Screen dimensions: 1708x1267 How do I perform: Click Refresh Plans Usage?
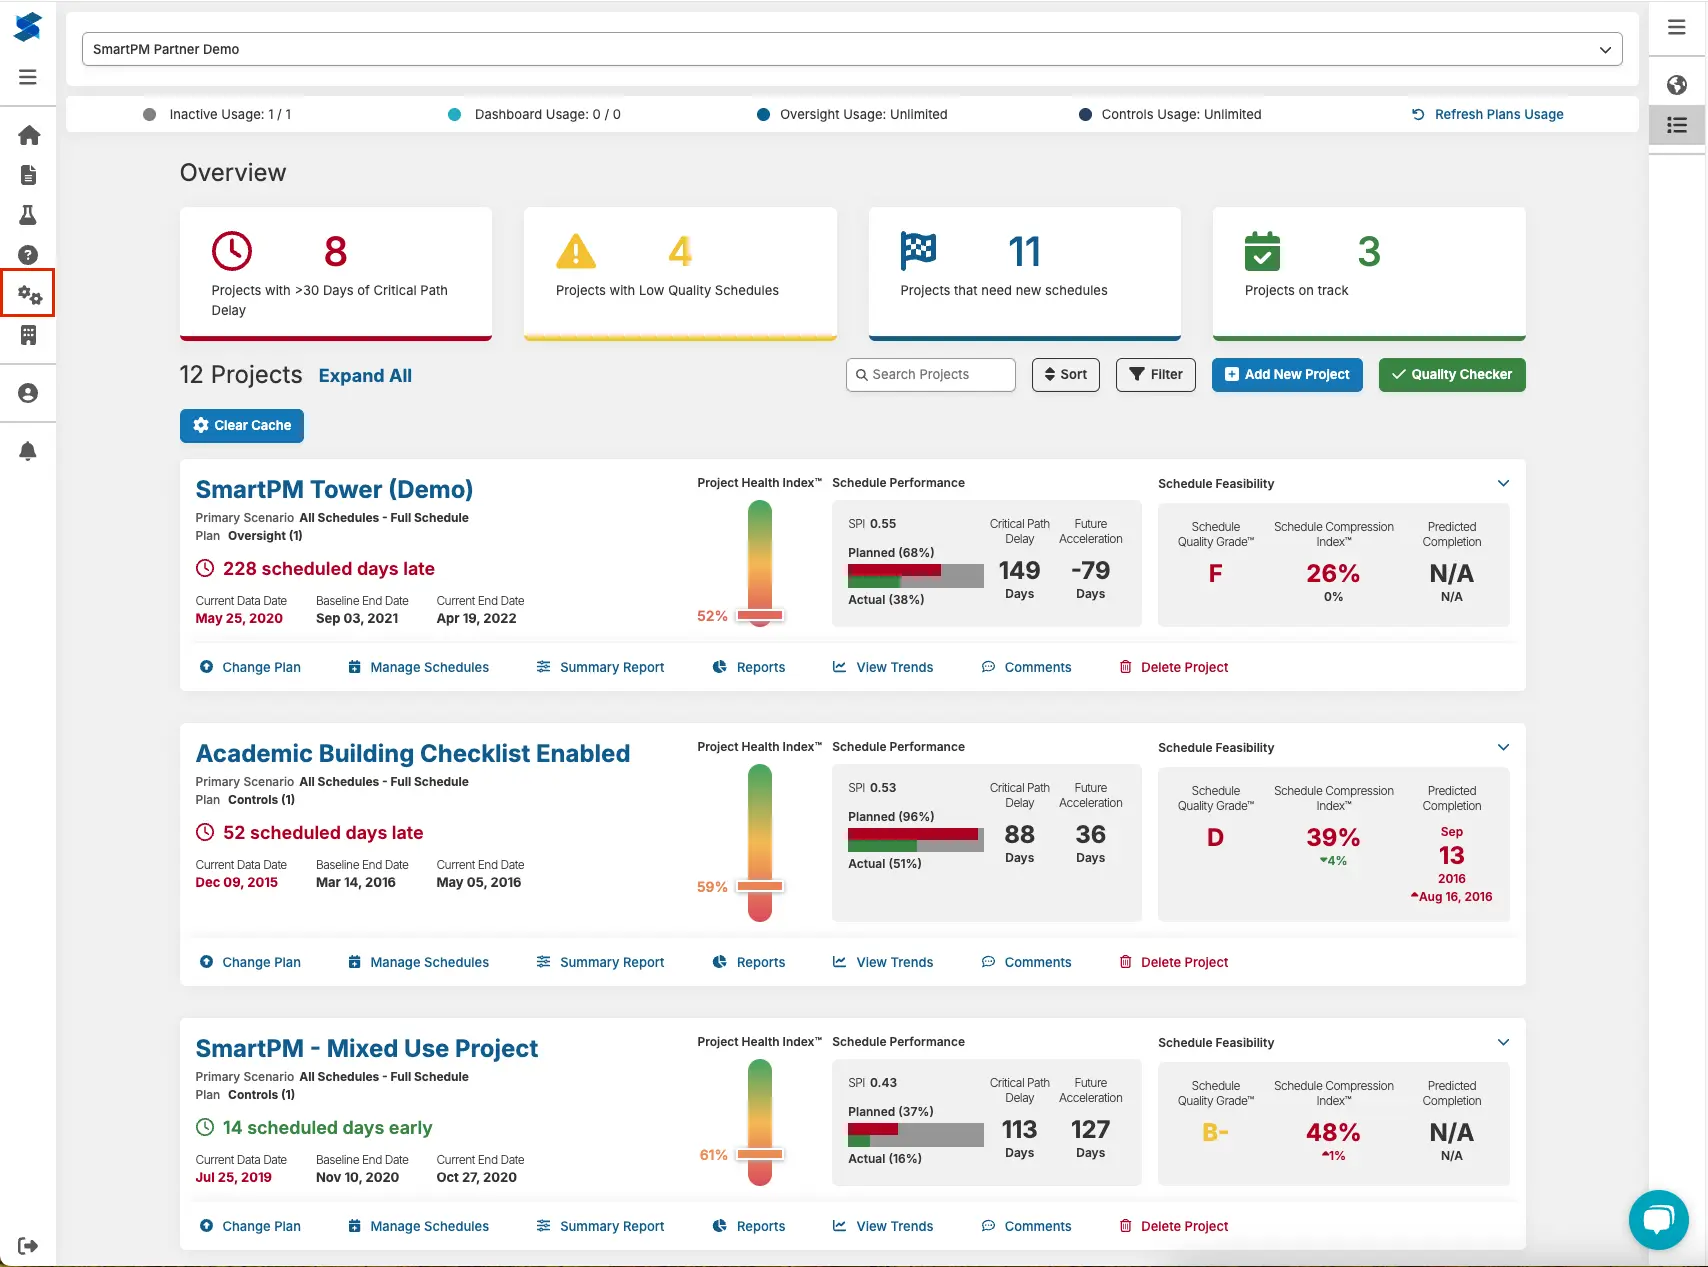coord(1487,114)
